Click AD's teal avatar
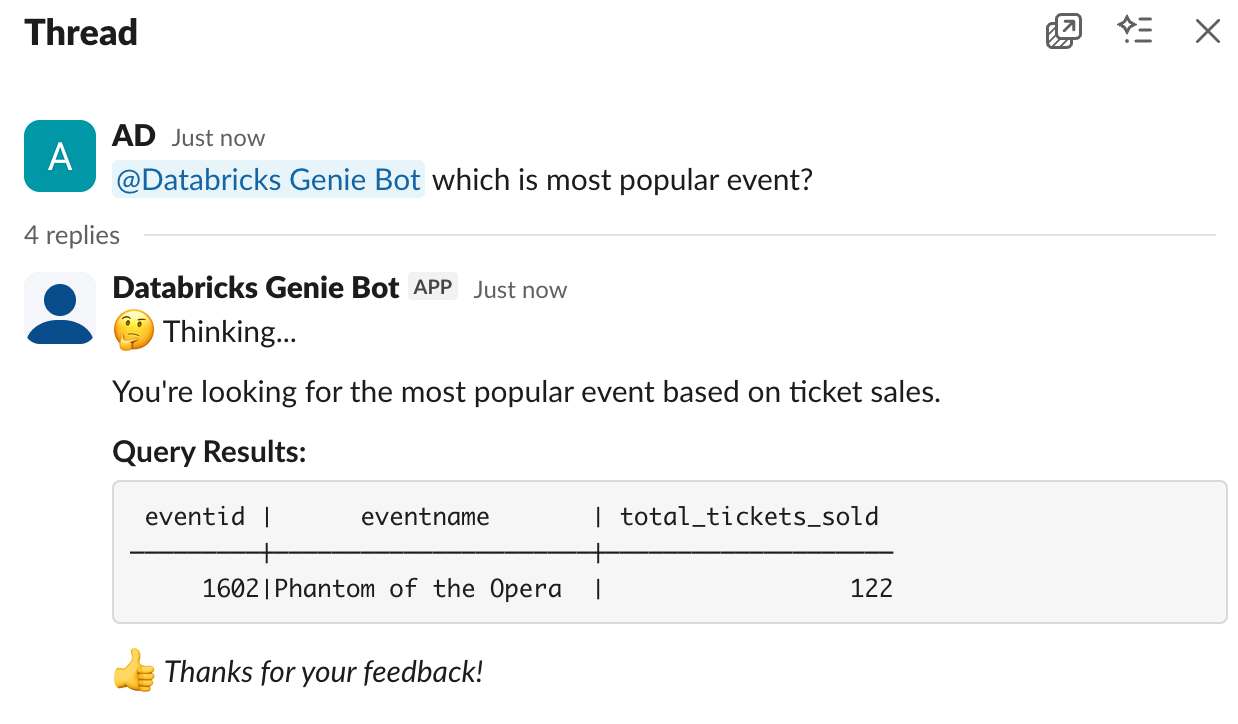The width and height of the screenshot is (1238, 724). click(x=60, y=156)
